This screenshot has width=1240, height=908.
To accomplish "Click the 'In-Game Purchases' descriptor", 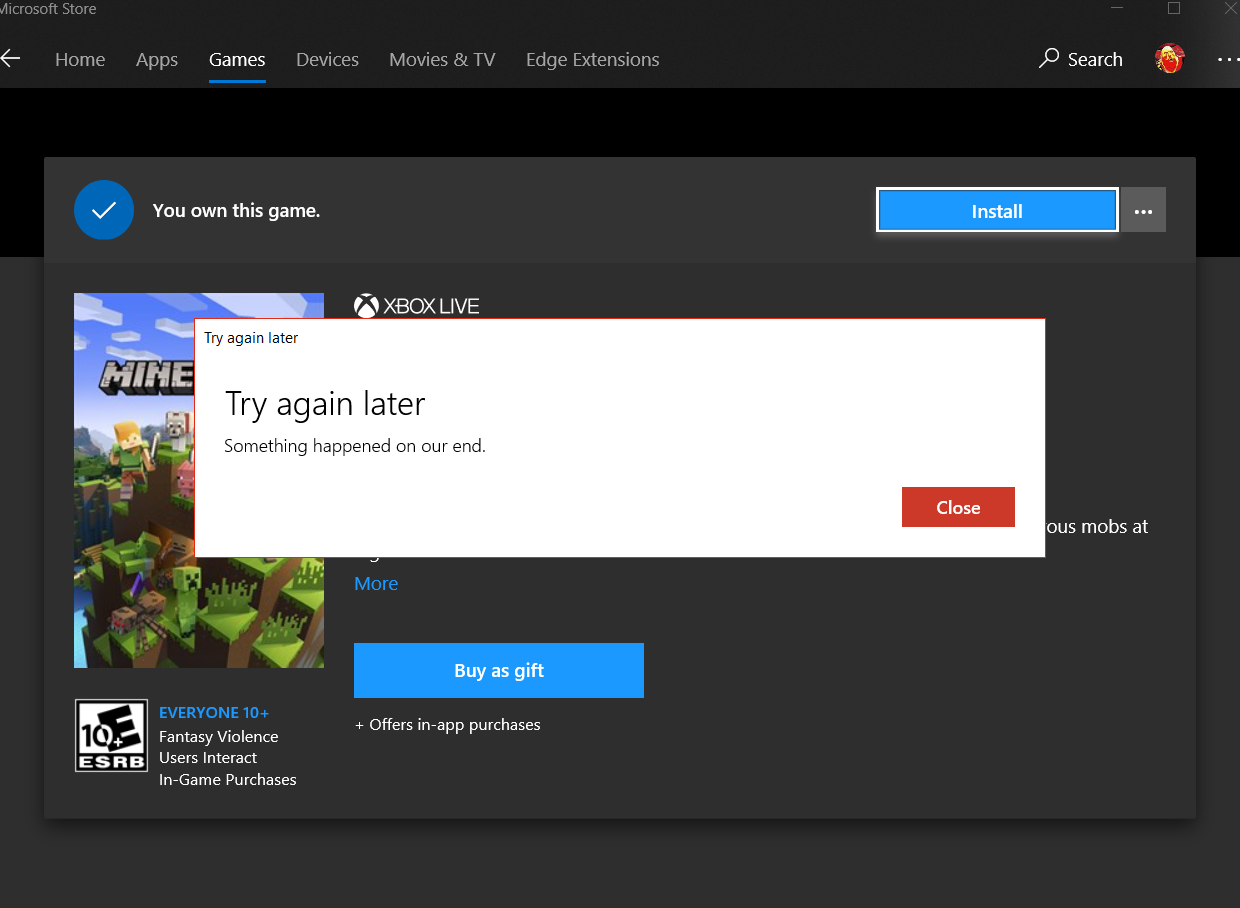I will pyautogui.click(x=228, y=780).
